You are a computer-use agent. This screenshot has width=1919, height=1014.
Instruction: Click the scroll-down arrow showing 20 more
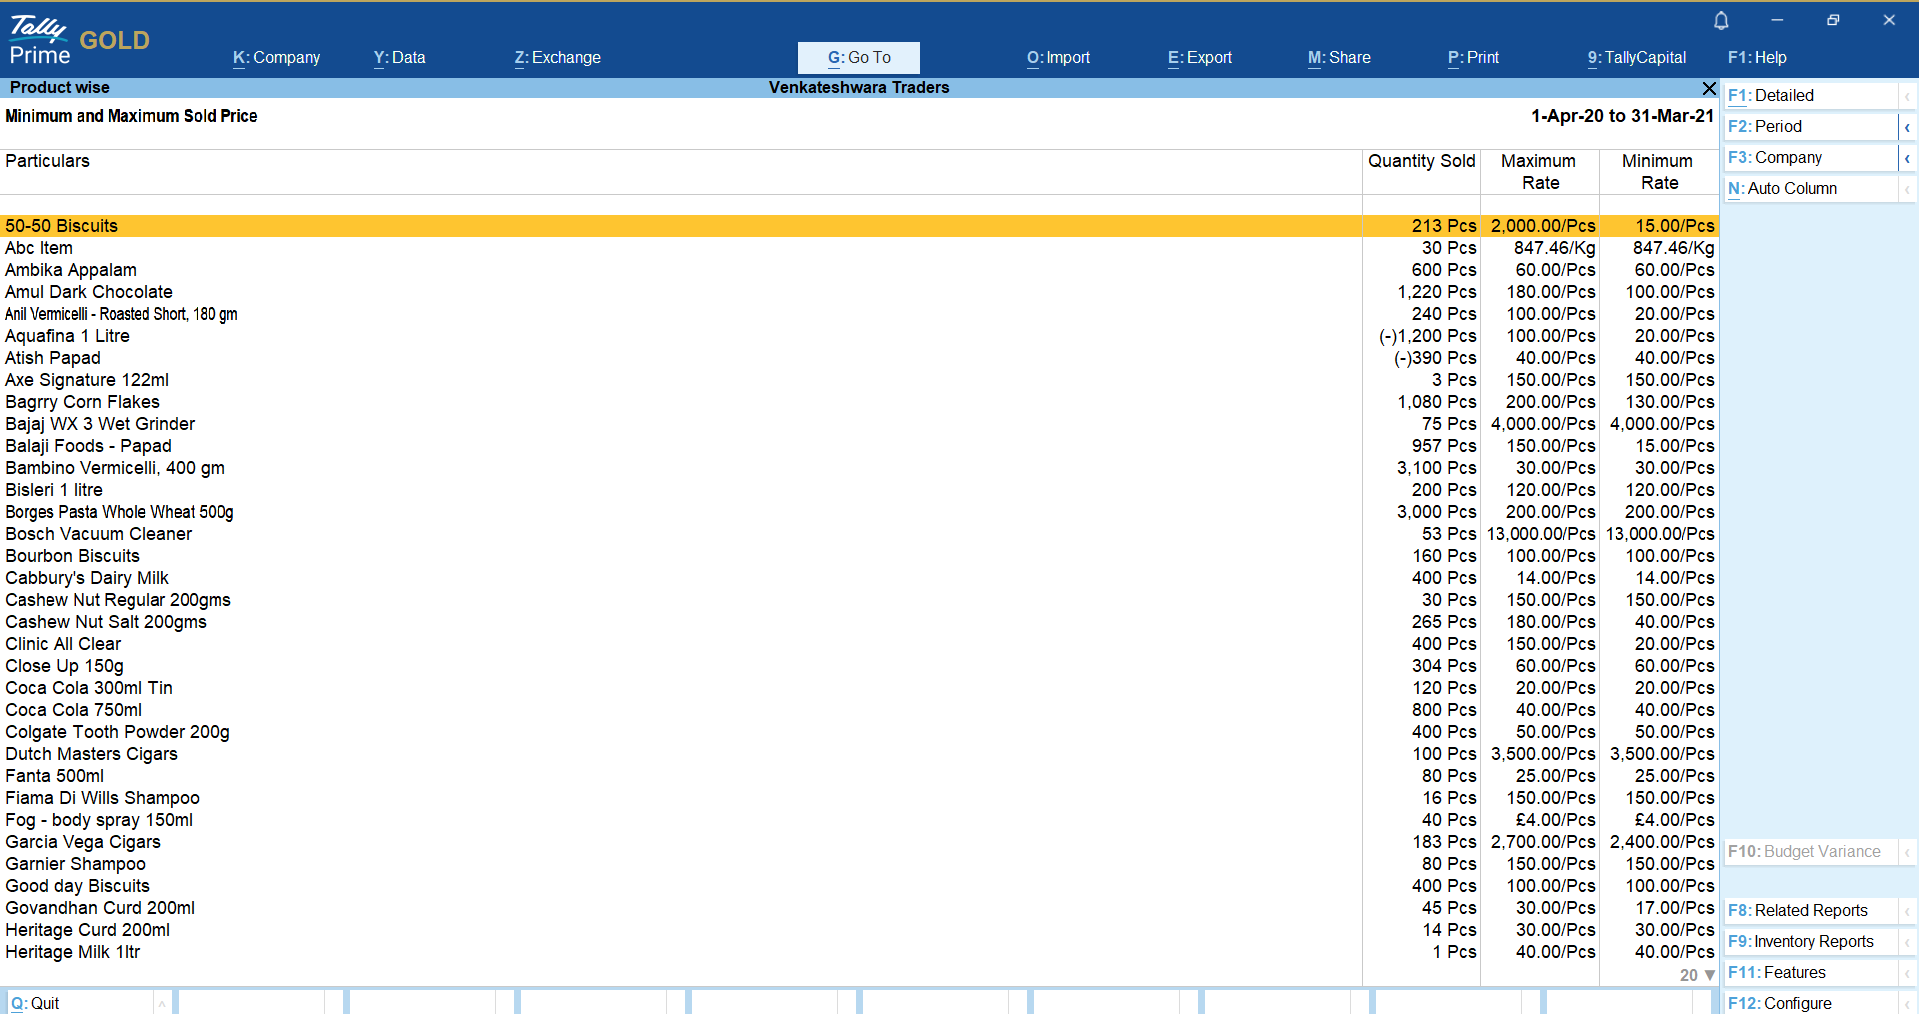(x=1709, y=975)
